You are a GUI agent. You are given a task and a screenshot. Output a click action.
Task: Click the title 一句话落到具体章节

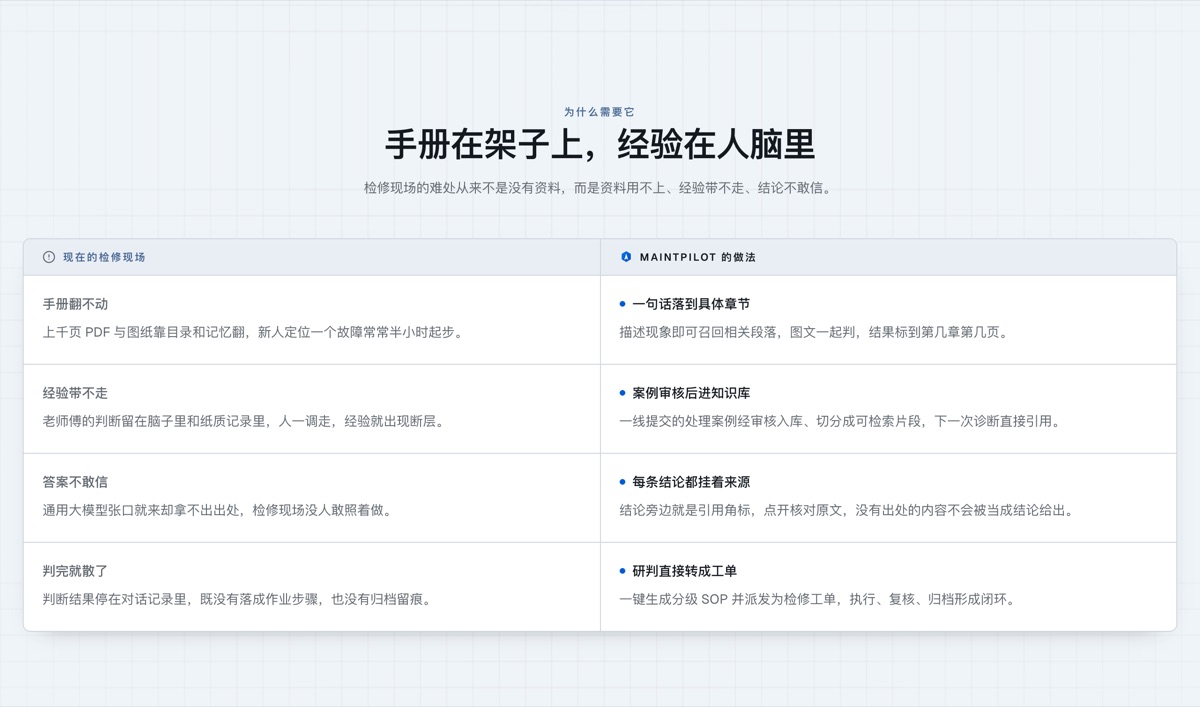pyautogui.click(x=691, y=304)
